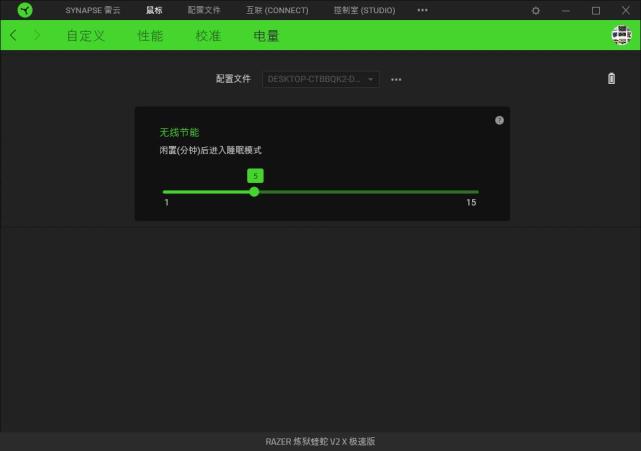Click the battery status icon
The image size is (641, 451).
(611, 78)
